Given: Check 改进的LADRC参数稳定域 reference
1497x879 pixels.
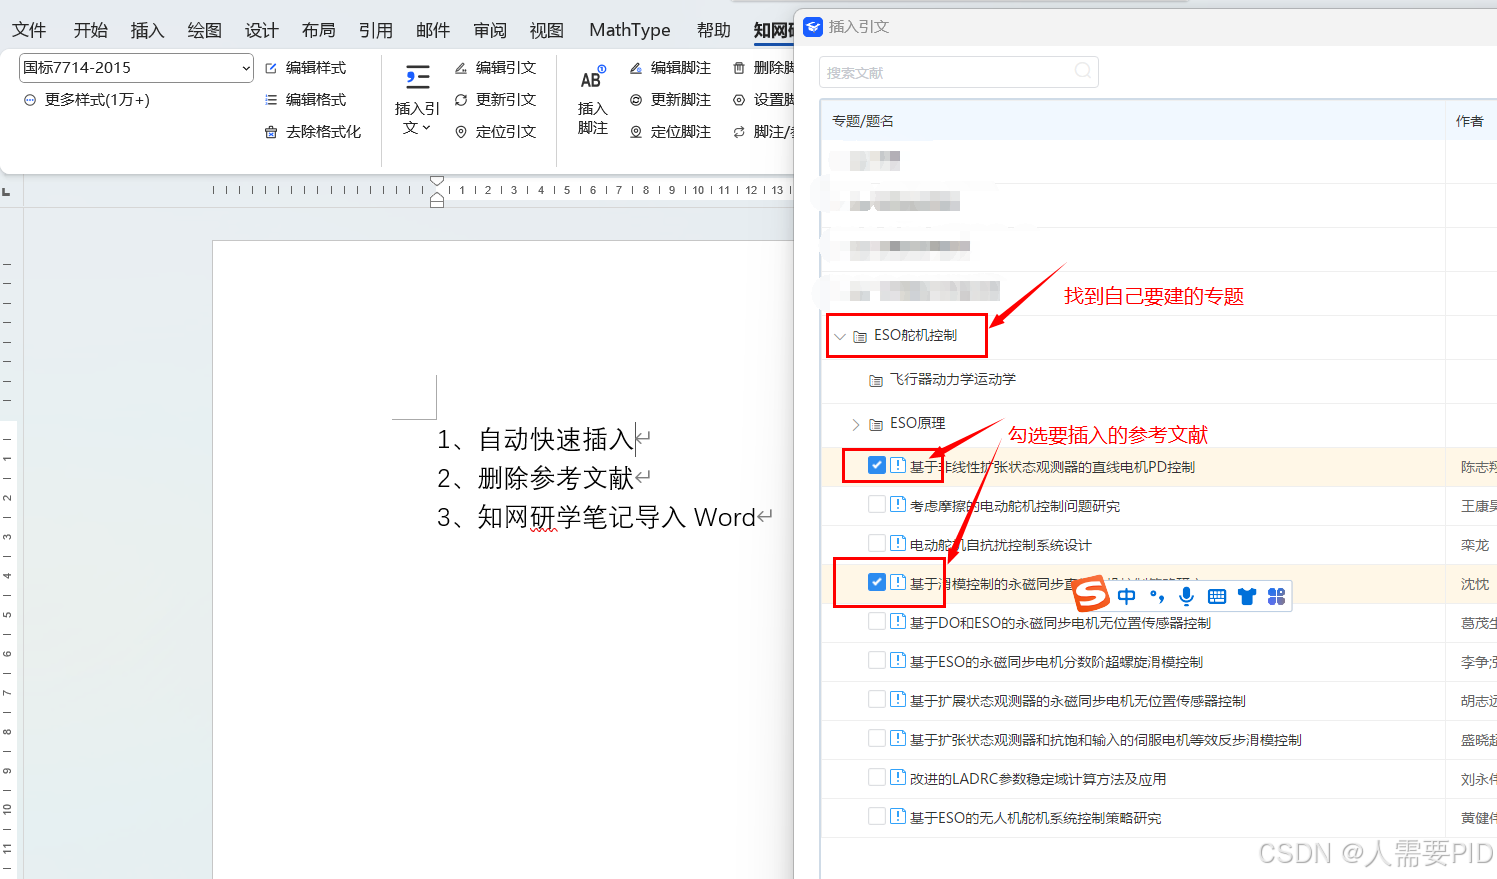Looking at the screenshot, I should (877, 777).
